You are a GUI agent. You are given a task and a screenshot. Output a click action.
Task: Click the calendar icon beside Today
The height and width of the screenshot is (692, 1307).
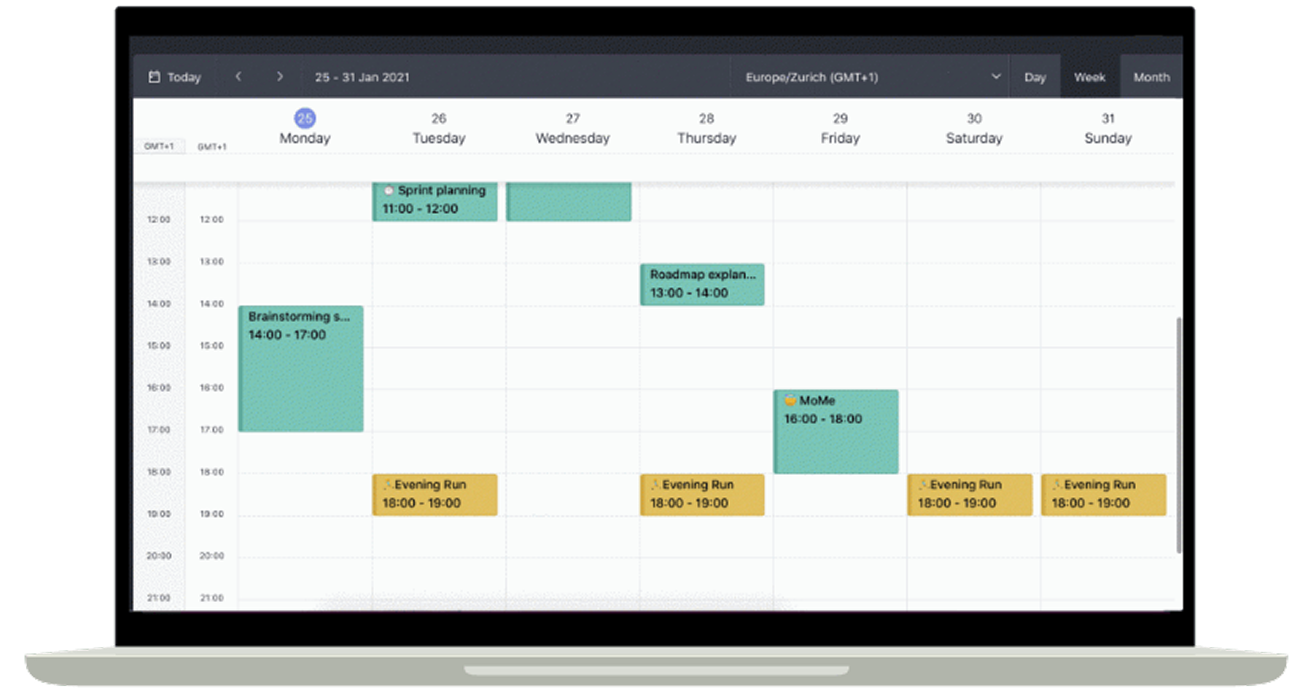coord(154,76)
